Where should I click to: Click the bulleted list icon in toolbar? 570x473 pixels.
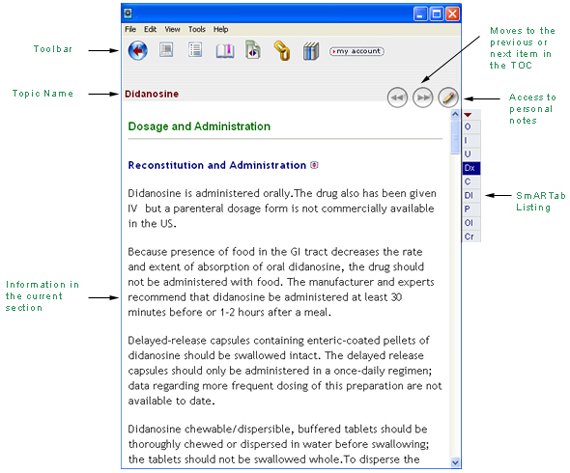tap(195, 50)
